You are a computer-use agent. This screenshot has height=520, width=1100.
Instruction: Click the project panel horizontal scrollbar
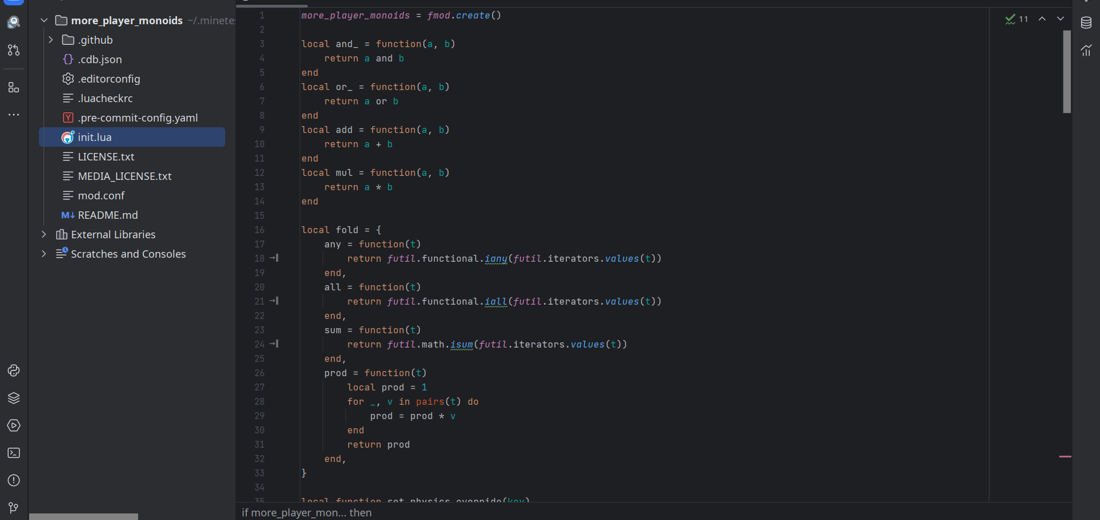coord(83,516)
